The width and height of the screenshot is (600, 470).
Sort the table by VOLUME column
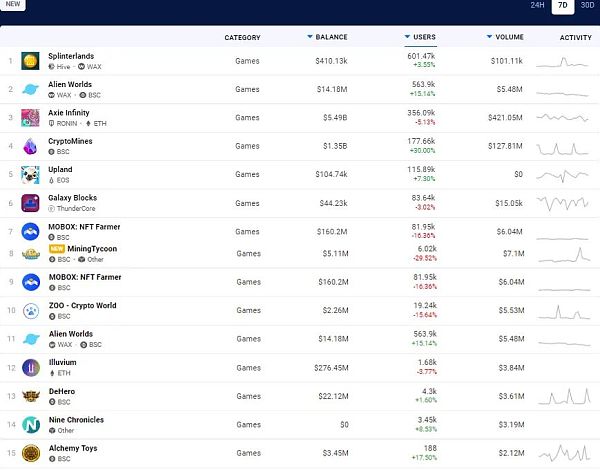(509, 37)
